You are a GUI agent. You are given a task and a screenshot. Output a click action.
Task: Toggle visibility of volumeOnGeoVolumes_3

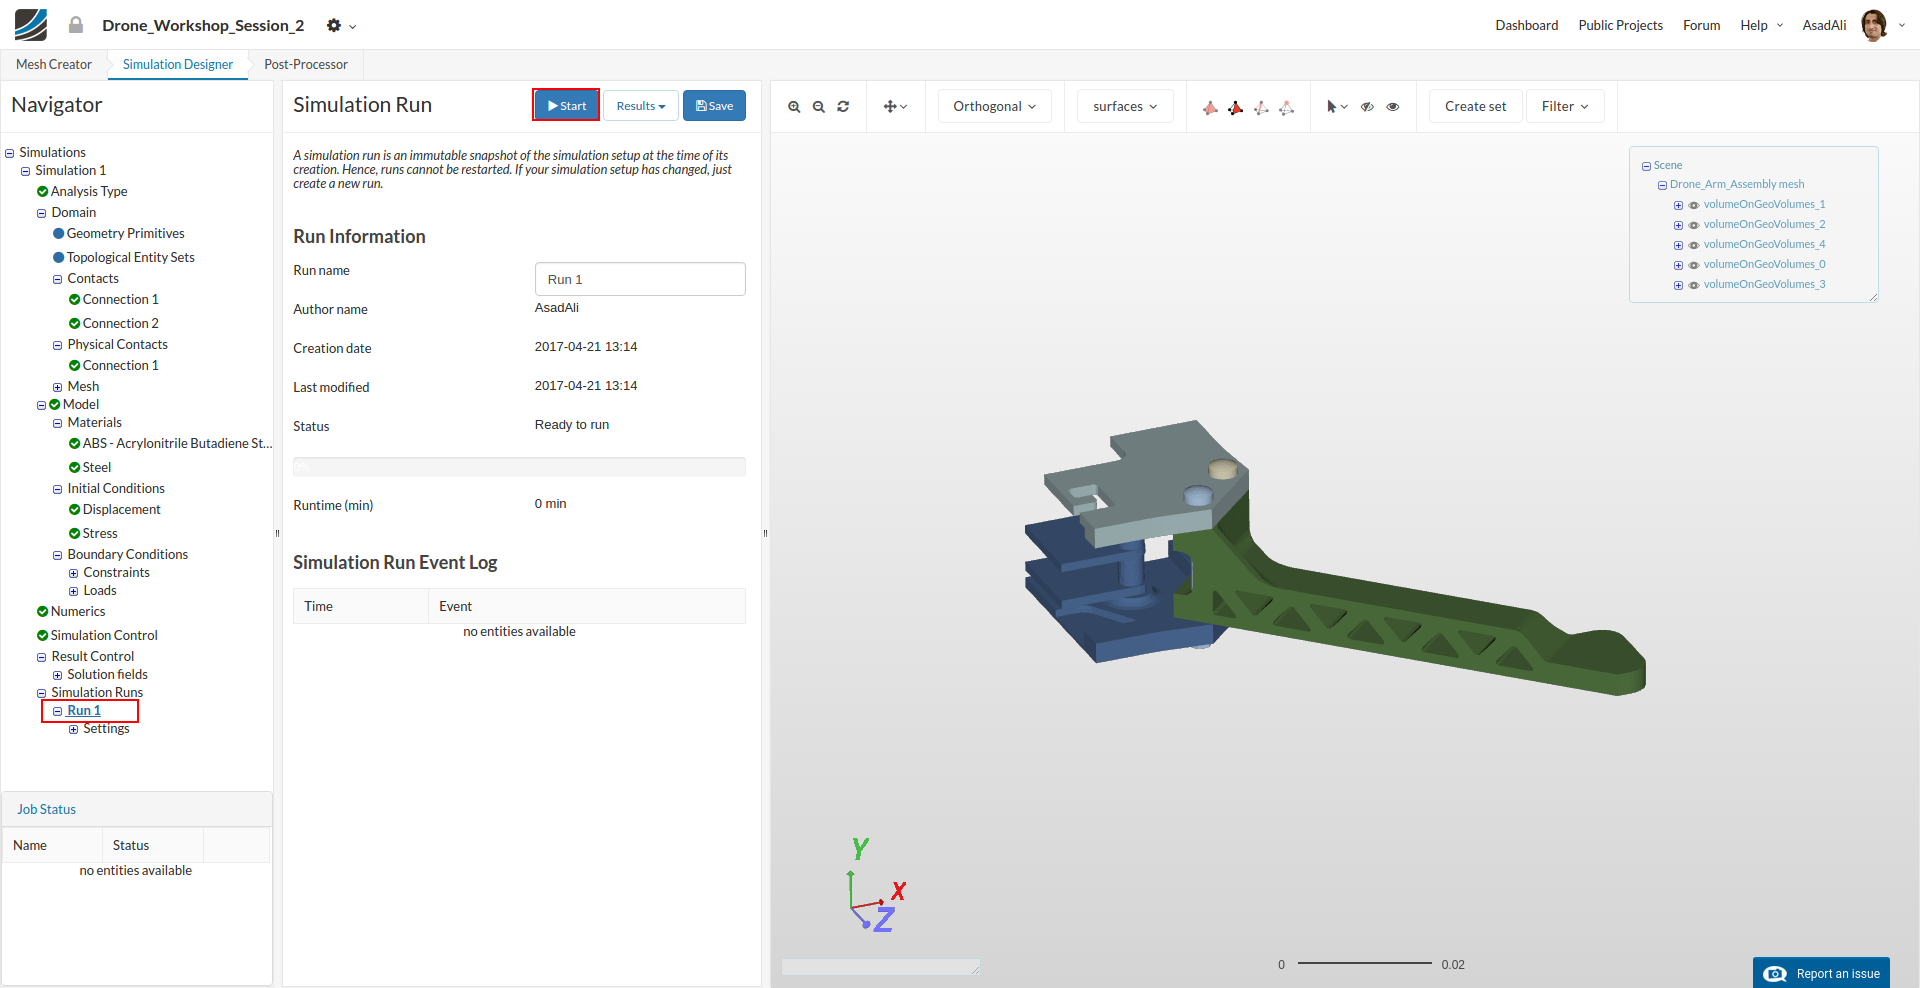coord(1694,285)
